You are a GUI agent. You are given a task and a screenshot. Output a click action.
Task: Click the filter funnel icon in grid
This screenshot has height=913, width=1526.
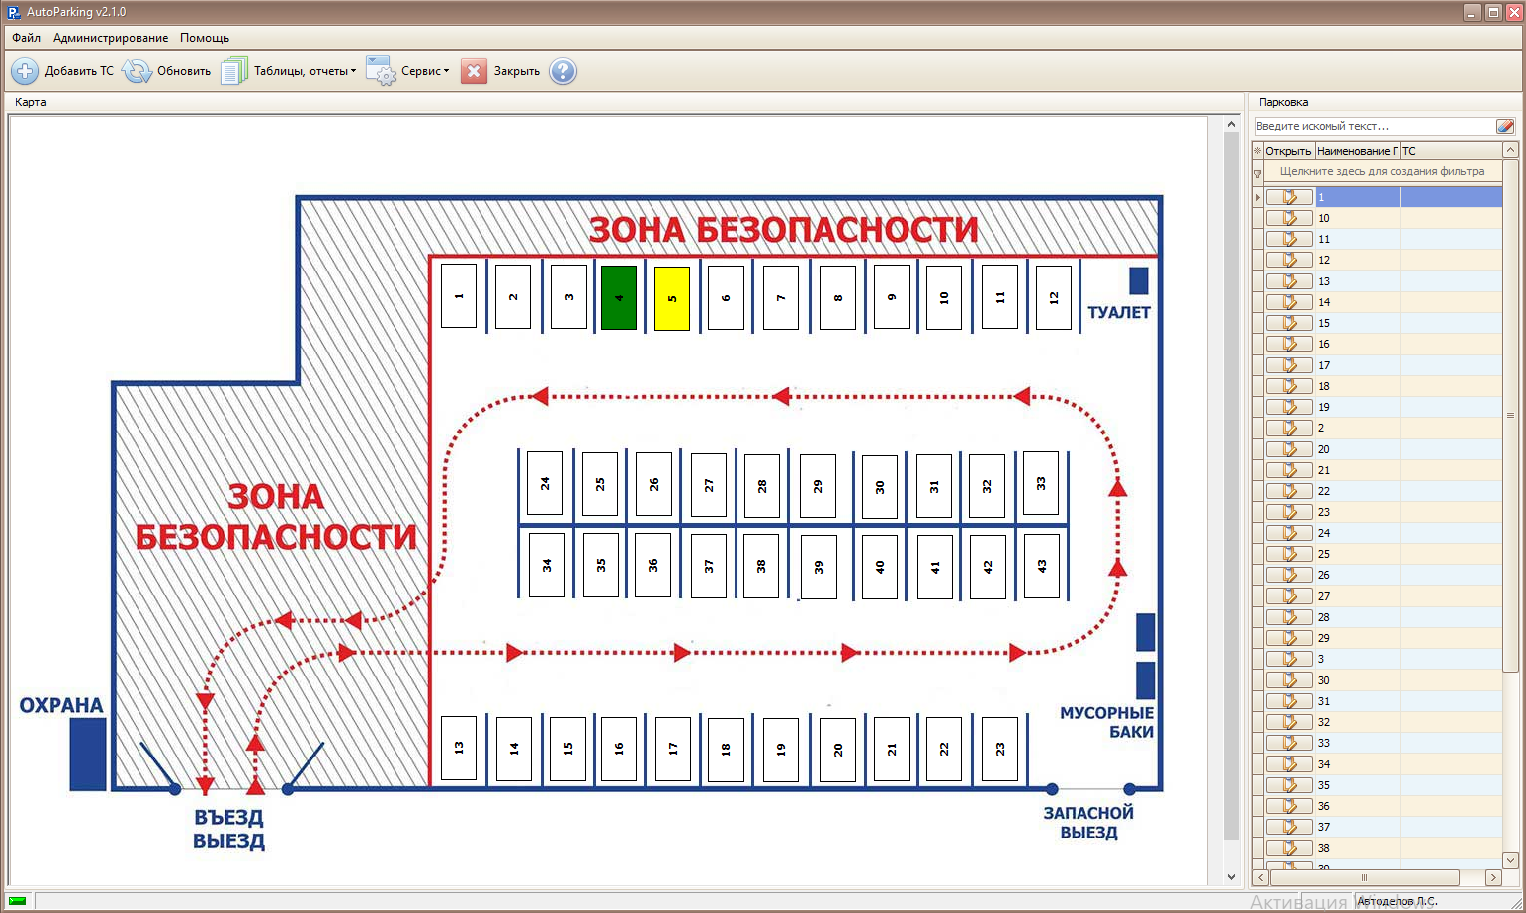click(x=1258, y=173)
